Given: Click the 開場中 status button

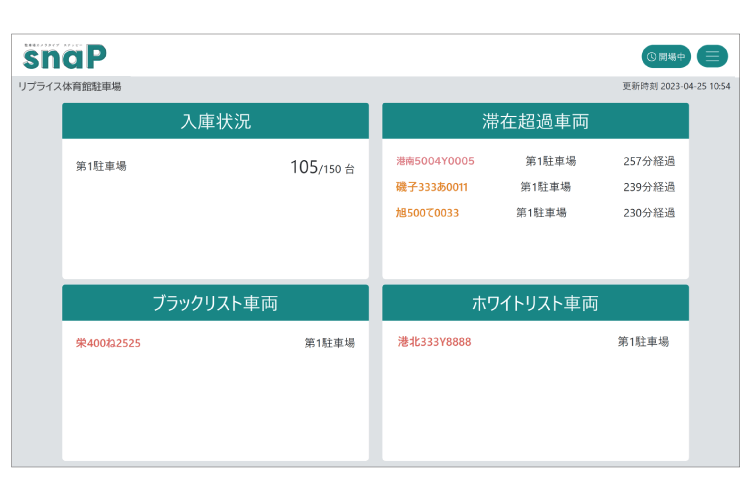Looking at the screenshot, I should pos(666,56).
